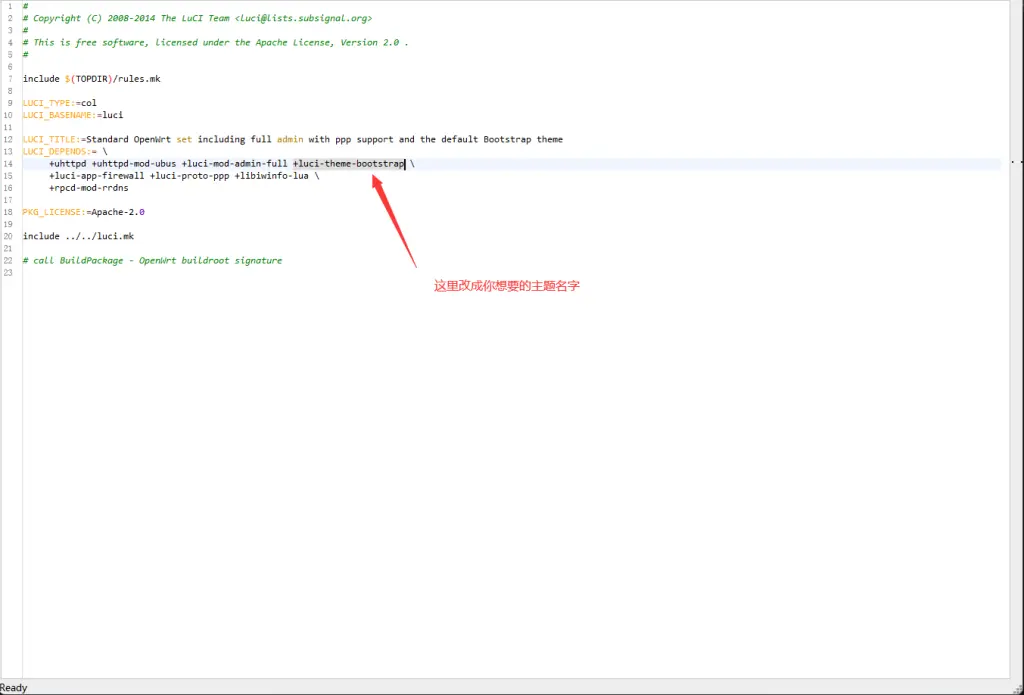The height and width of the screenshot is (695, 1024).
Task: Click line number 14 in the gutter
Action: pyautogui.click(x=8, y=164)
